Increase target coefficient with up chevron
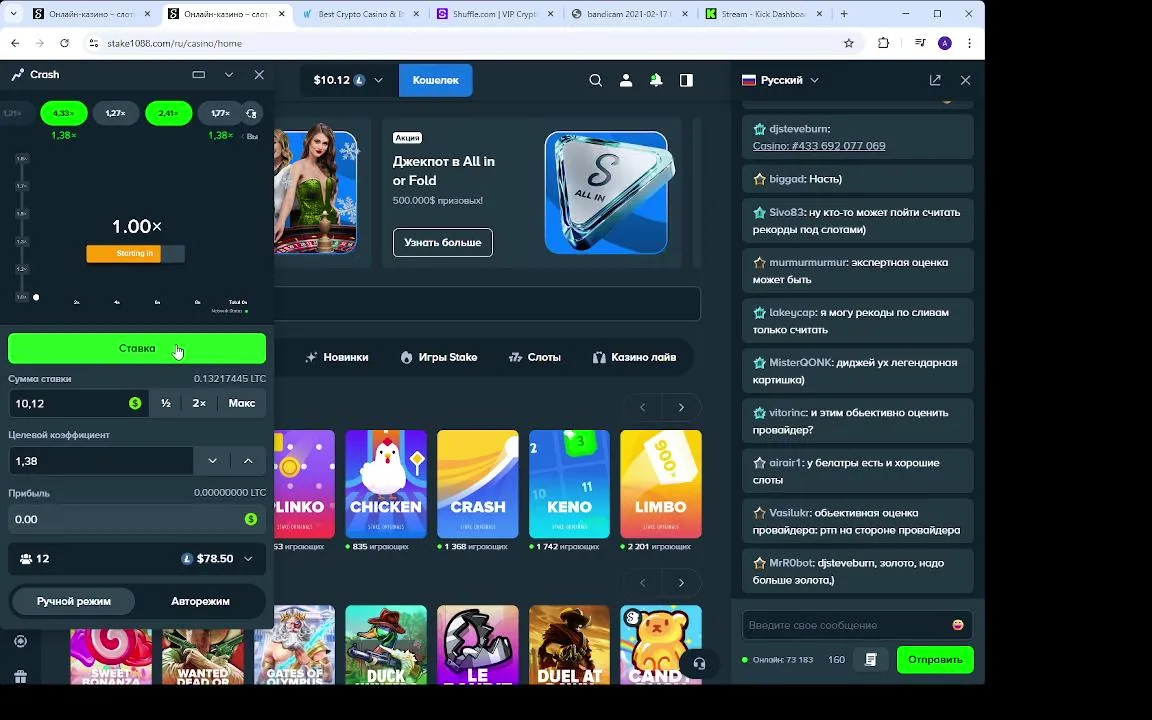1152x720 pixels. (248, 461)
